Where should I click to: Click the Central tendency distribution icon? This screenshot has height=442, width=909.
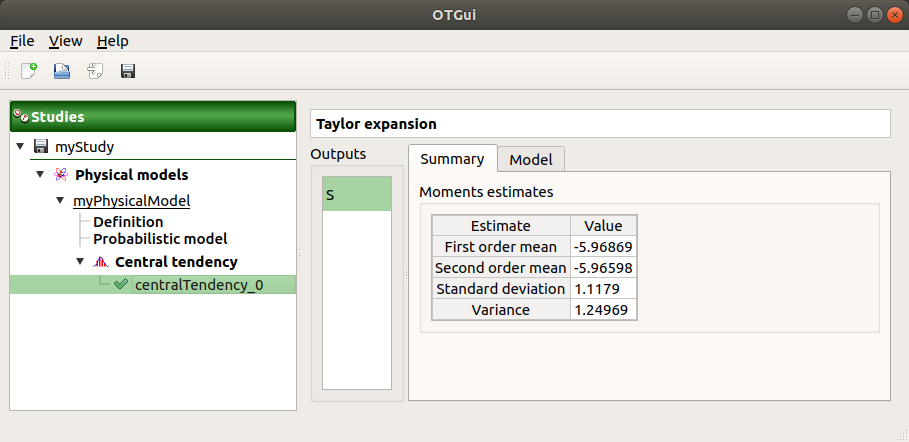point(100,263)
